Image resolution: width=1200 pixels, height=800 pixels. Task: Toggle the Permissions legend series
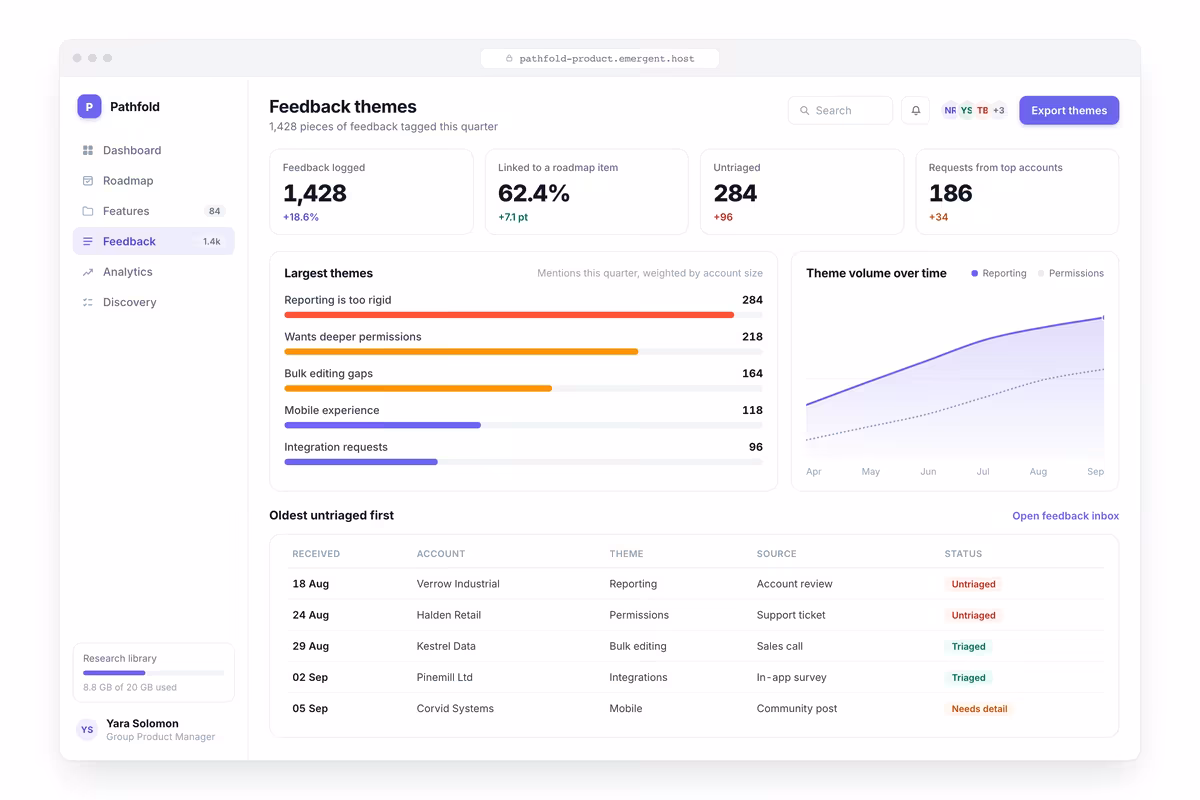[x=1071, y=273]
